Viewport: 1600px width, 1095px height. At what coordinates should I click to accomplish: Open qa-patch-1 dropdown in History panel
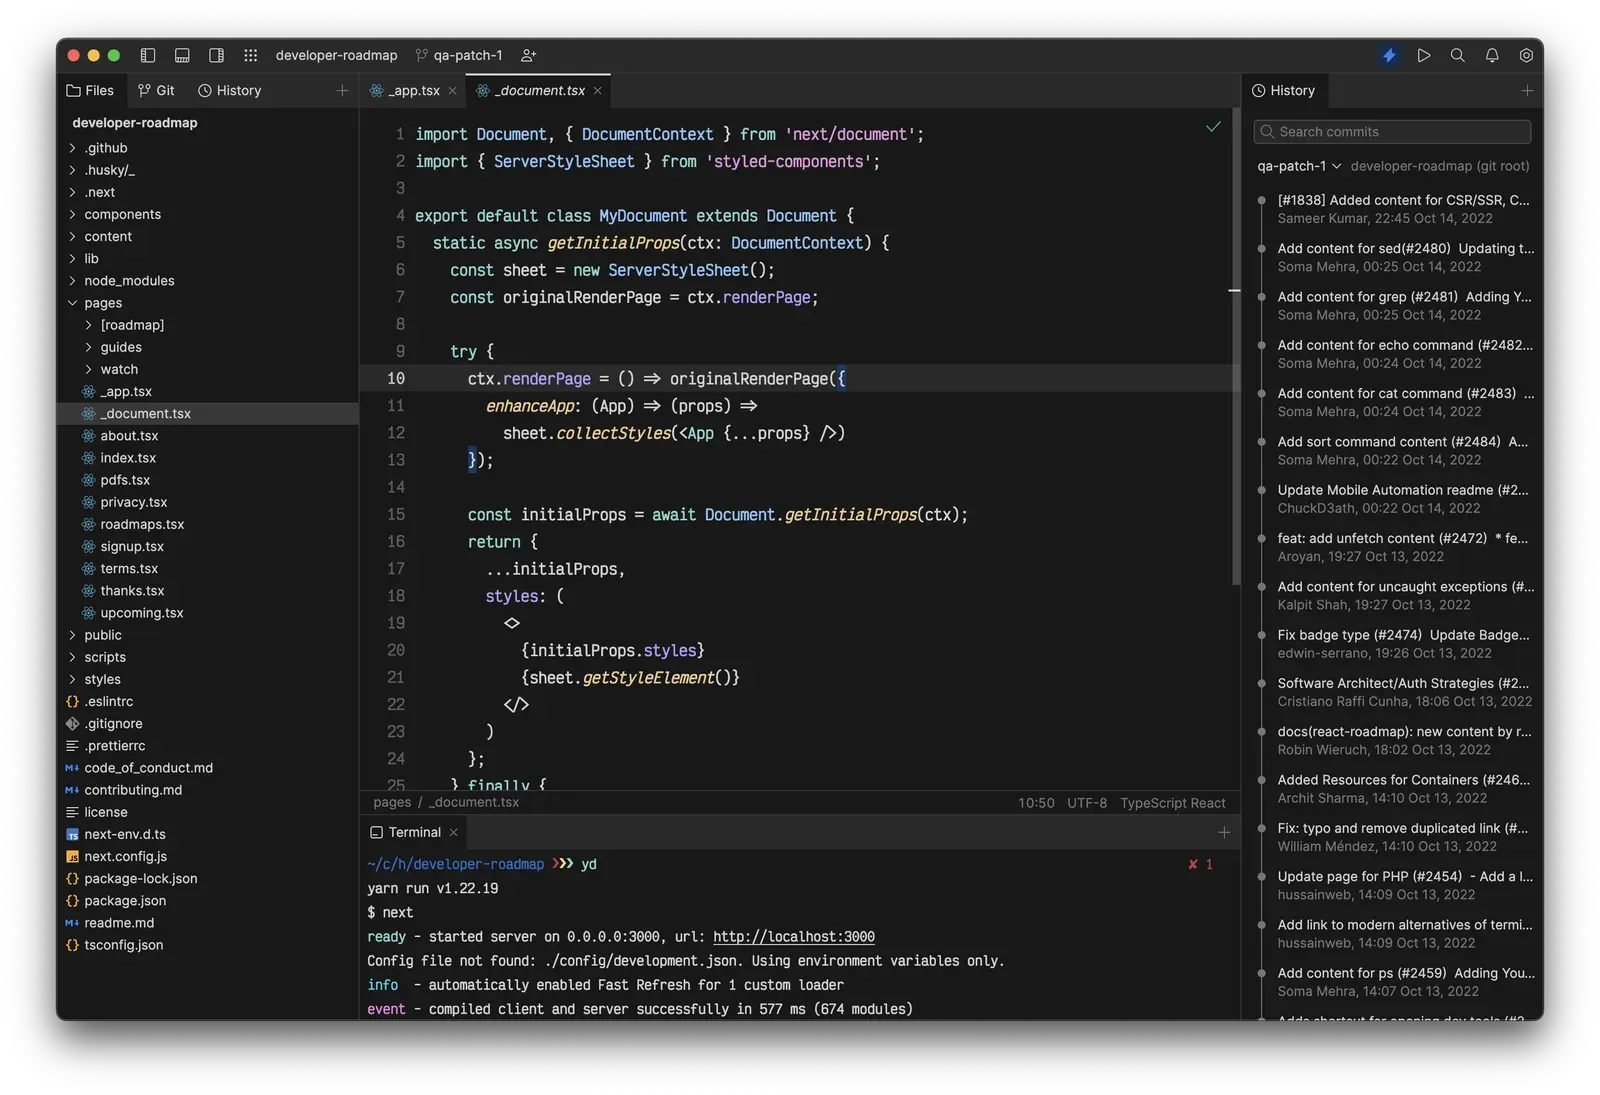[x=1299, y=166]
